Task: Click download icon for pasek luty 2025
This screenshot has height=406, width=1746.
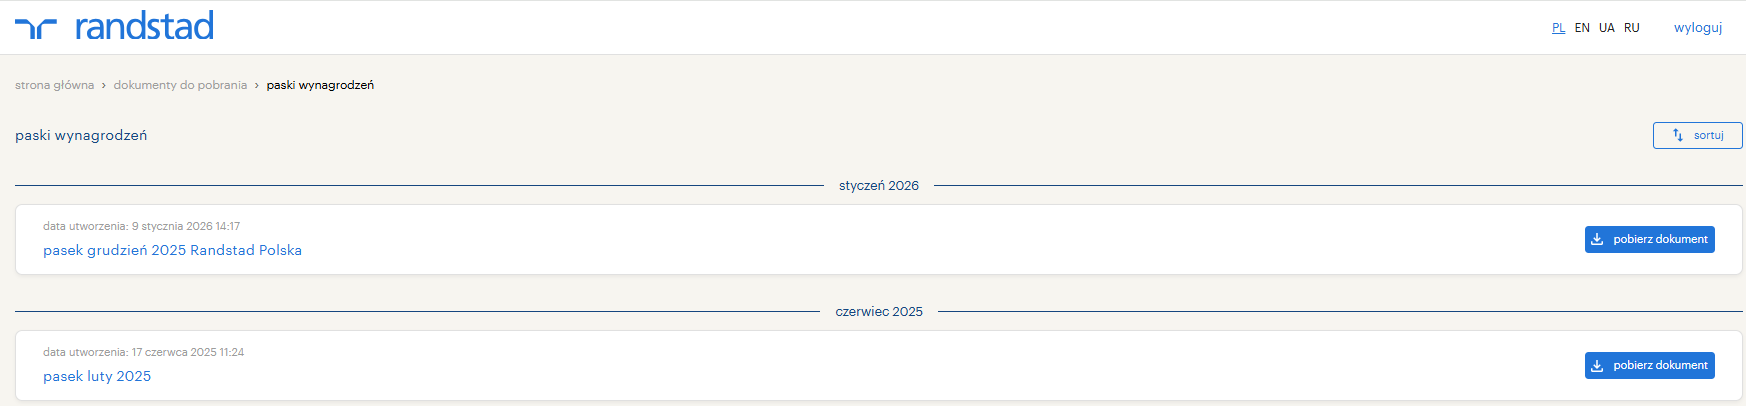Action: [x=1597, y=365]
